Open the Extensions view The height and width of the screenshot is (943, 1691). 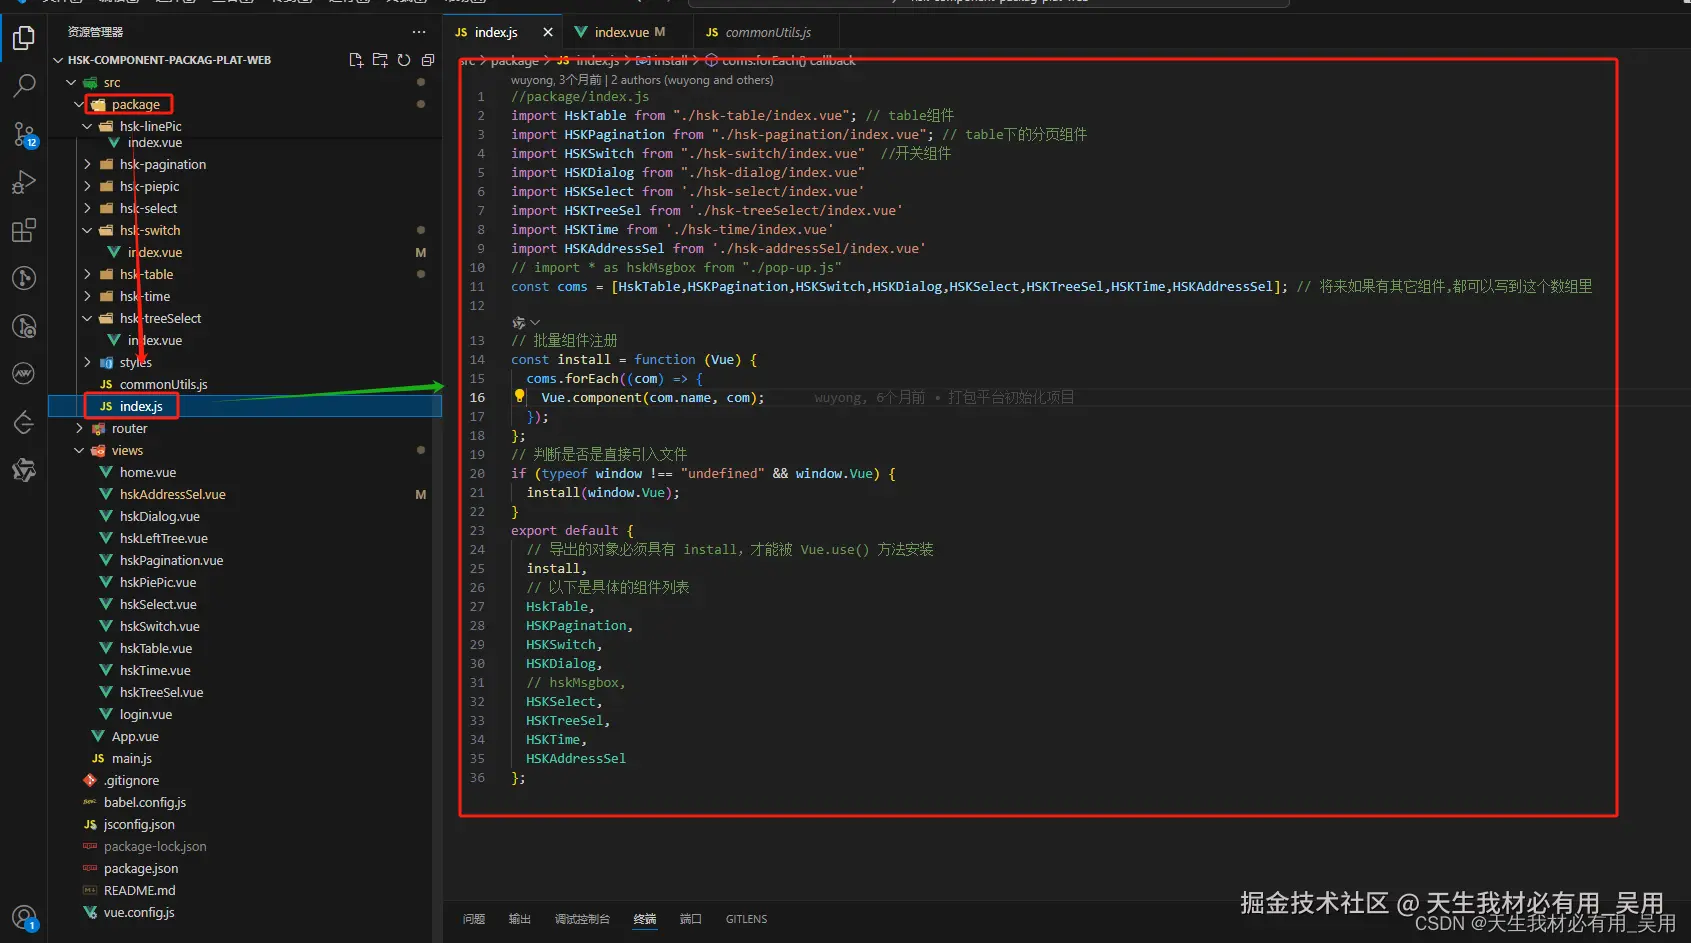pos(24,230)
